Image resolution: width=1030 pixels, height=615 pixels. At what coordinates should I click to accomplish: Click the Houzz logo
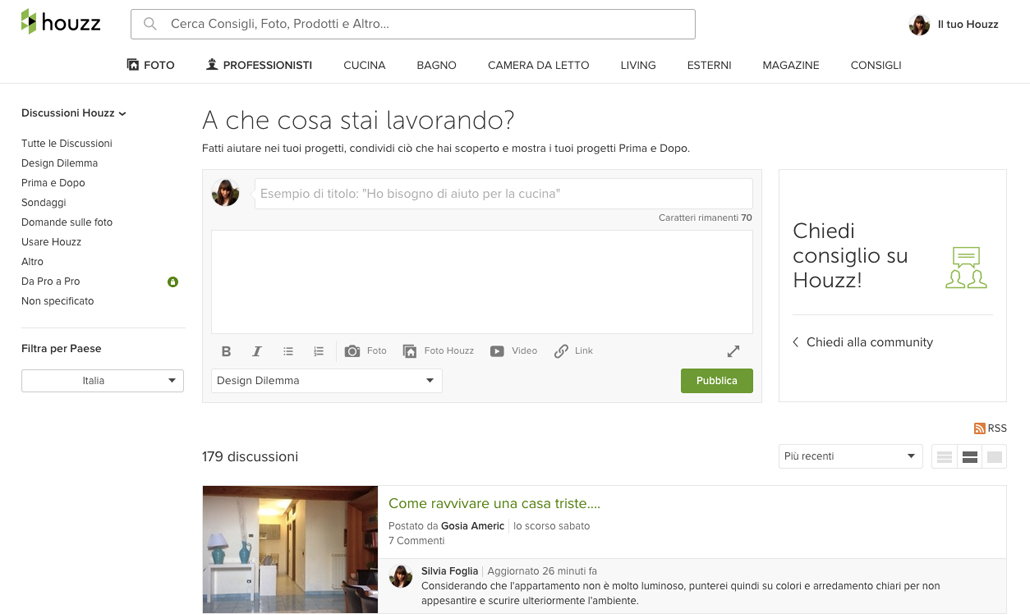[x=60, y=22]
